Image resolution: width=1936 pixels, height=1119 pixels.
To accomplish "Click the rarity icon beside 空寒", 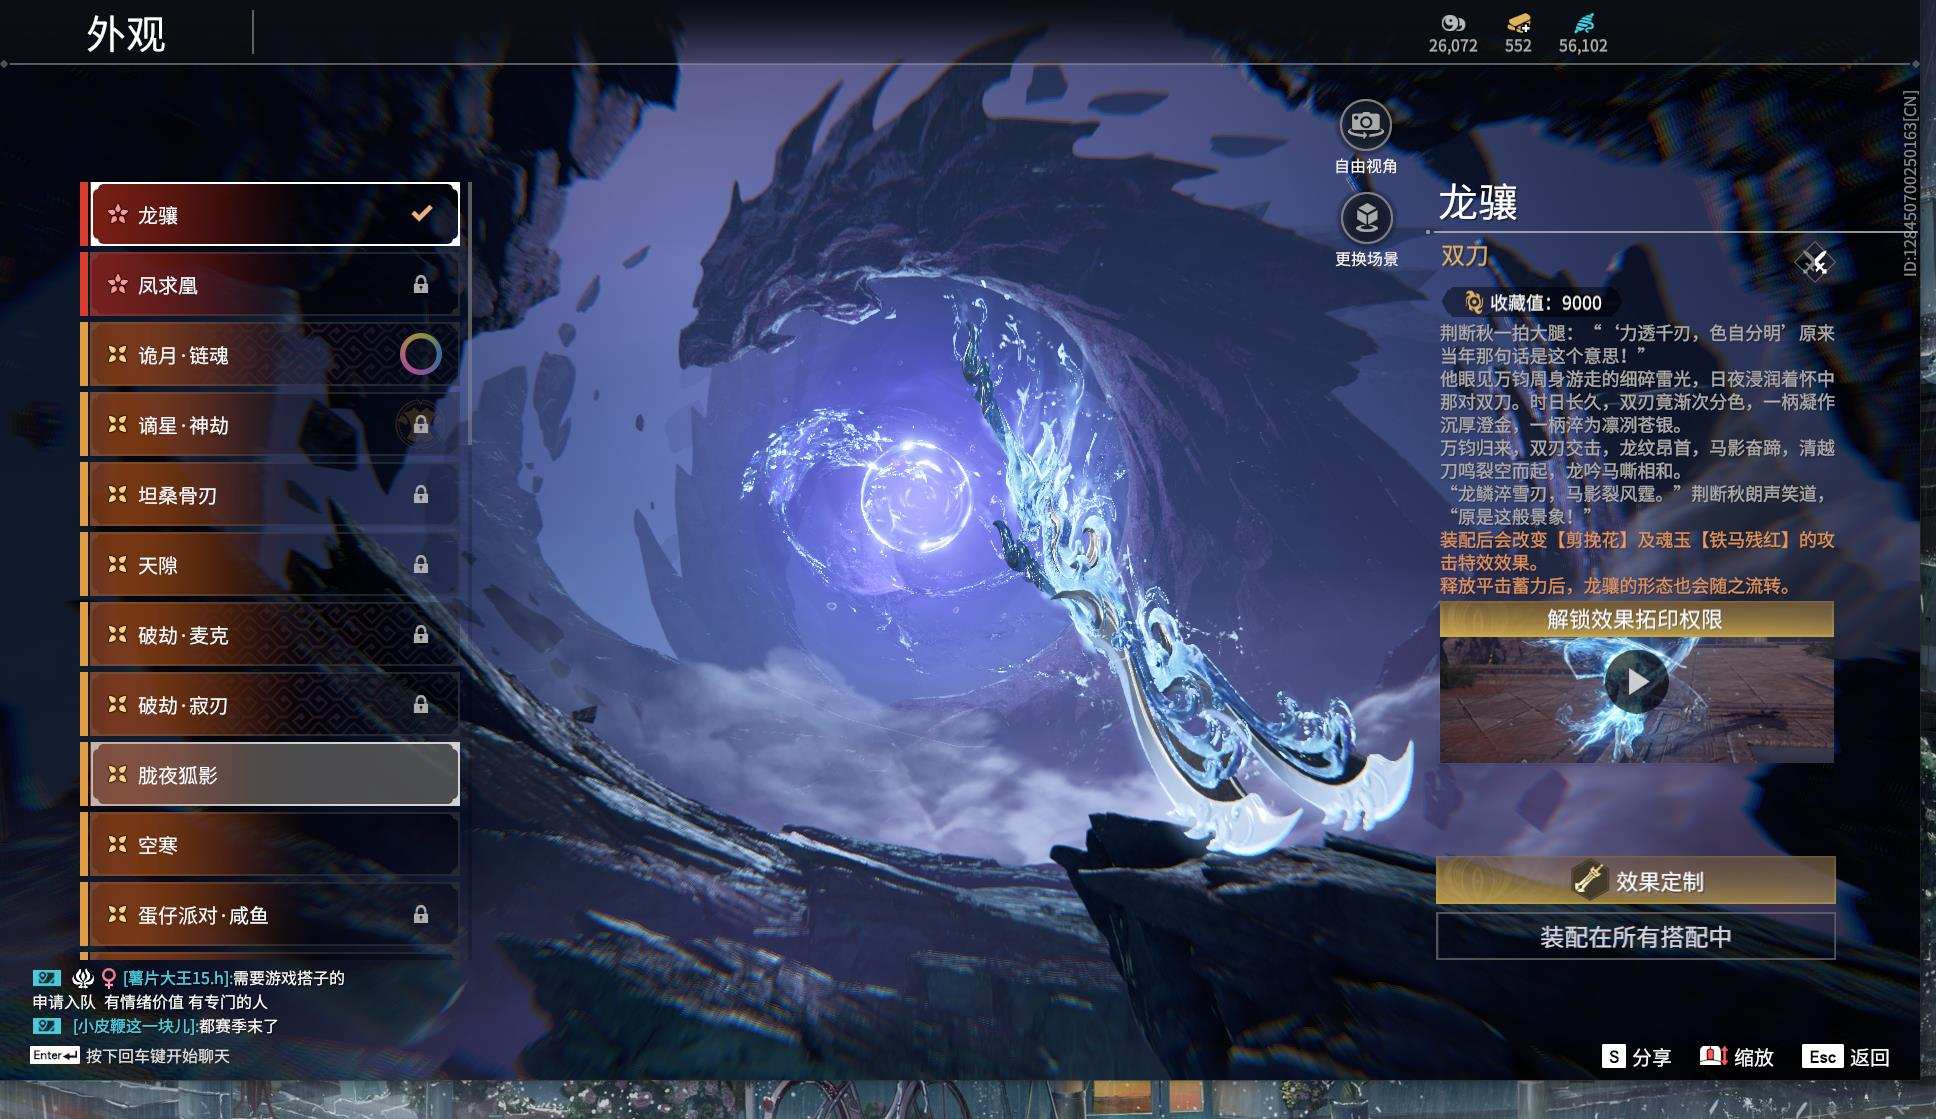I will tap(118, 844).
